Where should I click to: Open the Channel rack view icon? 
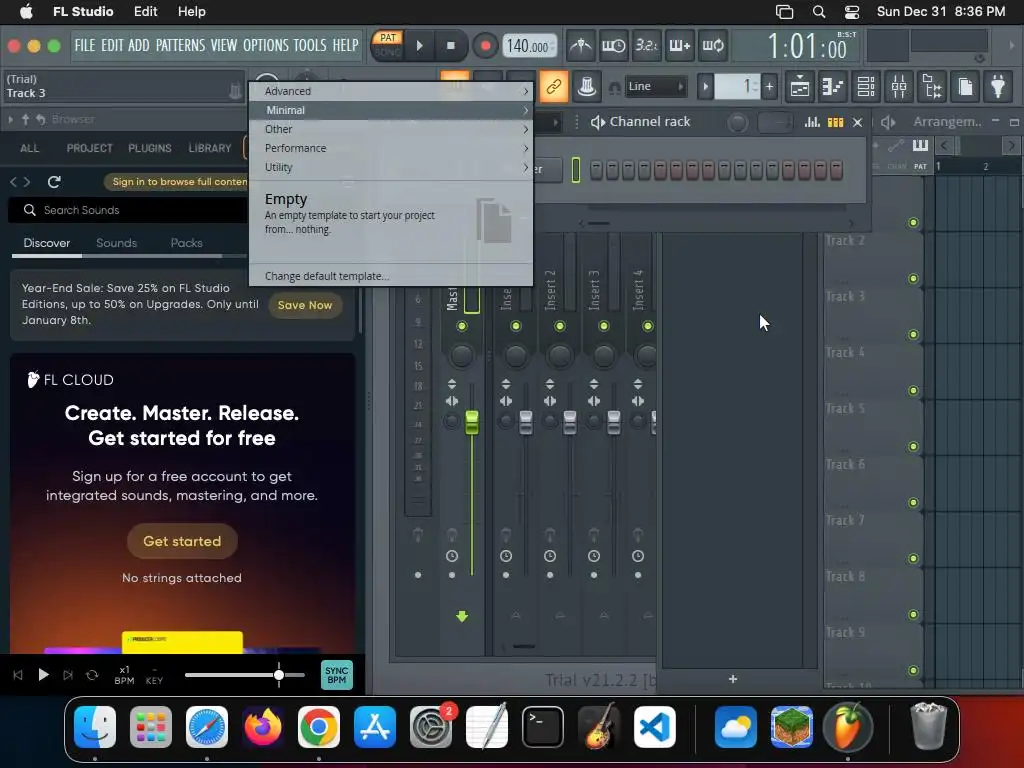click(x=866, y=86)
